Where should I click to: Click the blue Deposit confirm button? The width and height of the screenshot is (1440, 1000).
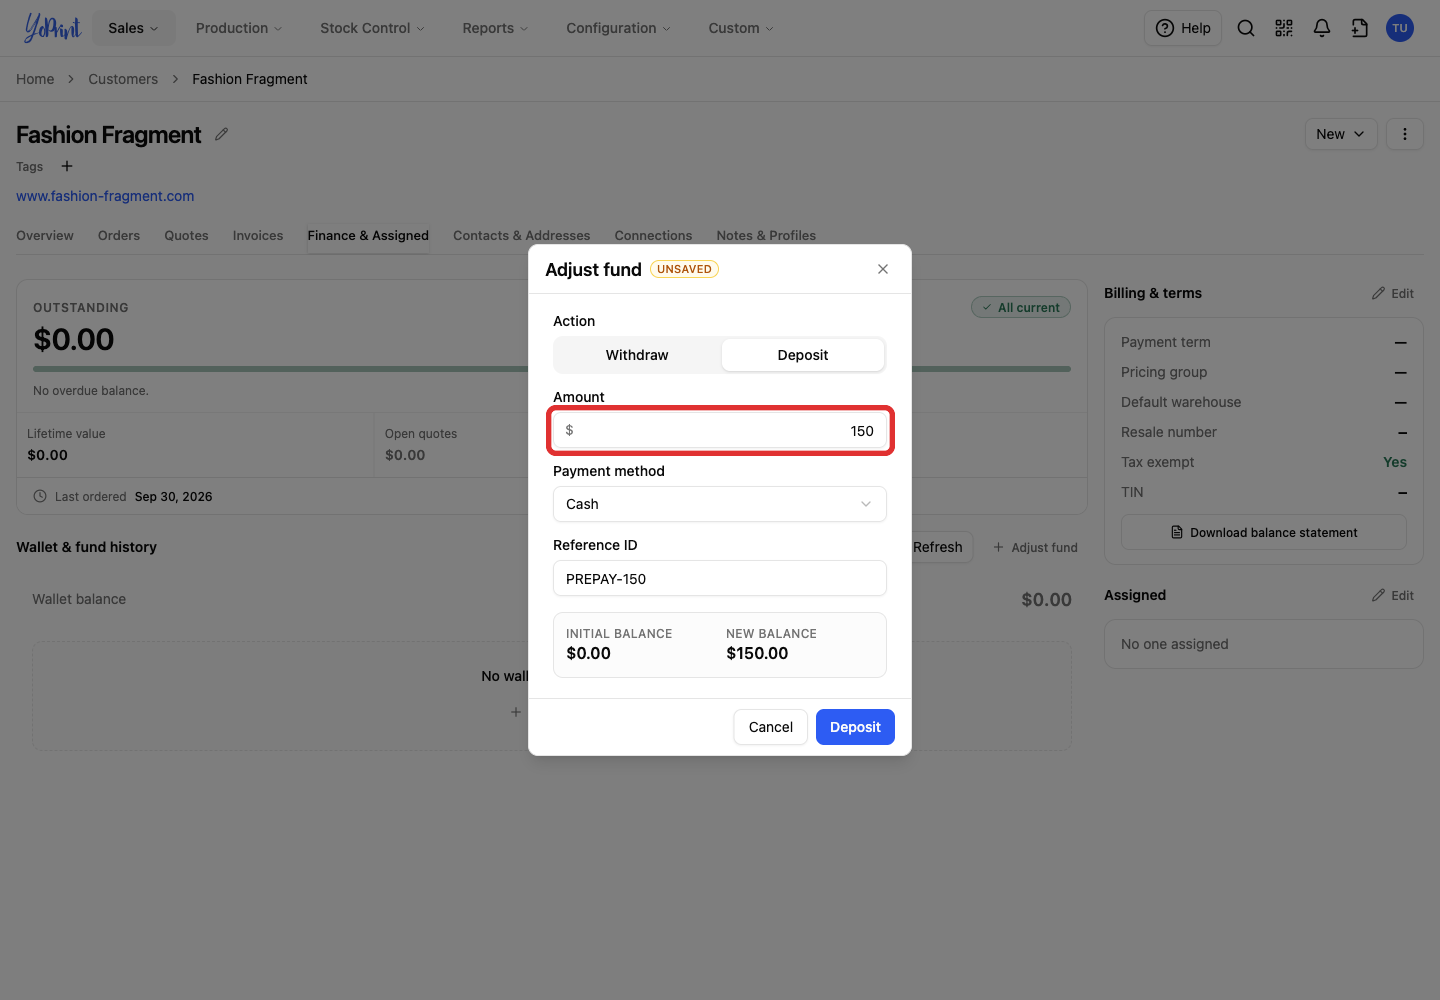point(855,727)
